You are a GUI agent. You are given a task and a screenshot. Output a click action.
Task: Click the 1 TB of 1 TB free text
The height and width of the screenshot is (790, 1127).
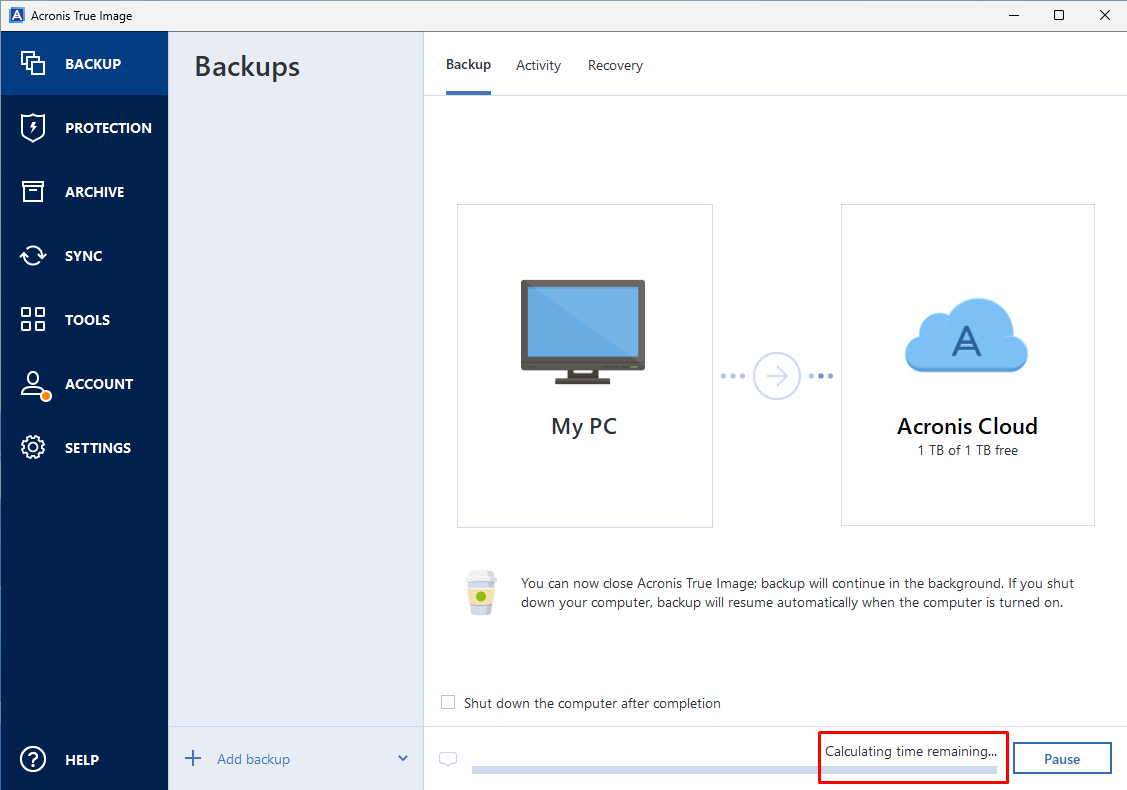967,450
